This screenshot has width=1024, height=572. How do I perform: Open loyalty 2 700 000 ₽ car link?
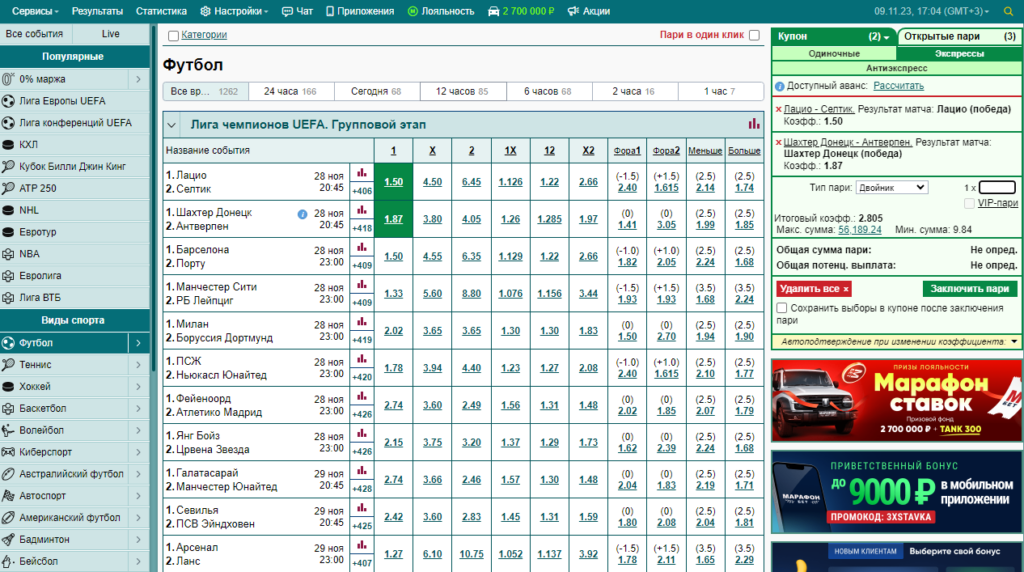click(x=521, y=11)
